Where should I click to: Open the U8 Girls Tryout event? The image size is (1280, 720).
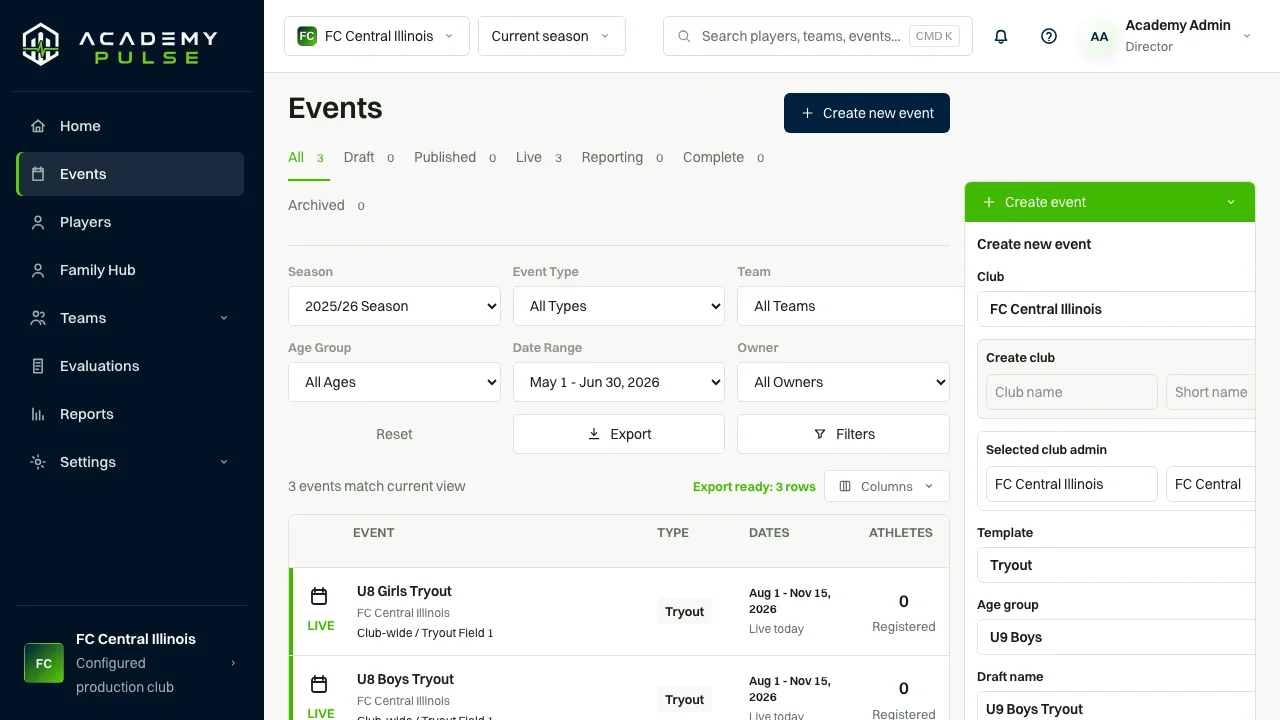(404, 591)
